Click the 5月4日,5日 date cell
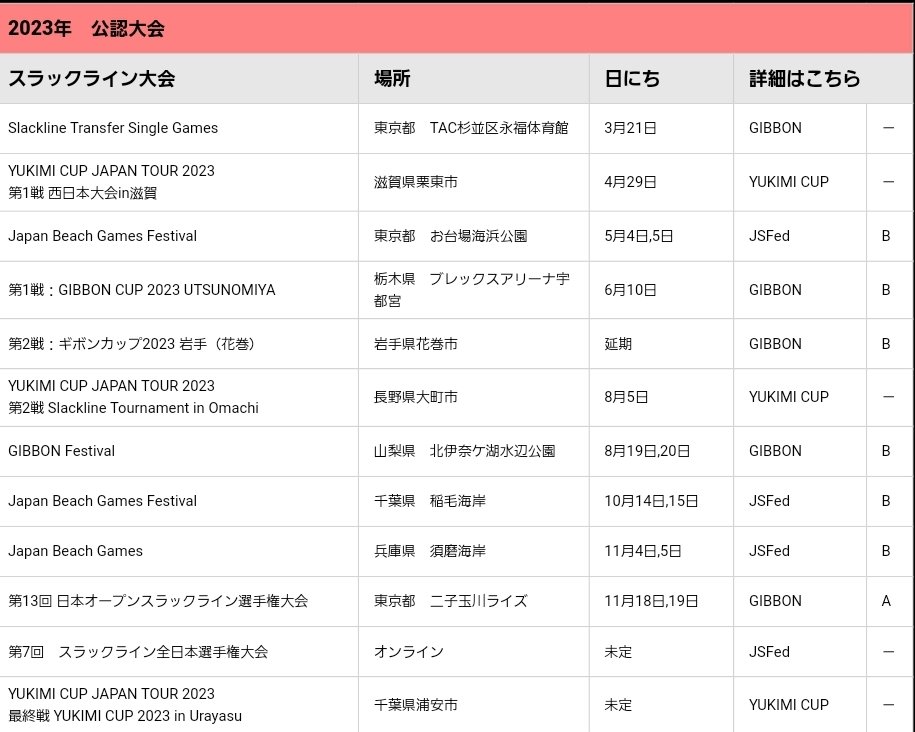 pos(639,236)
